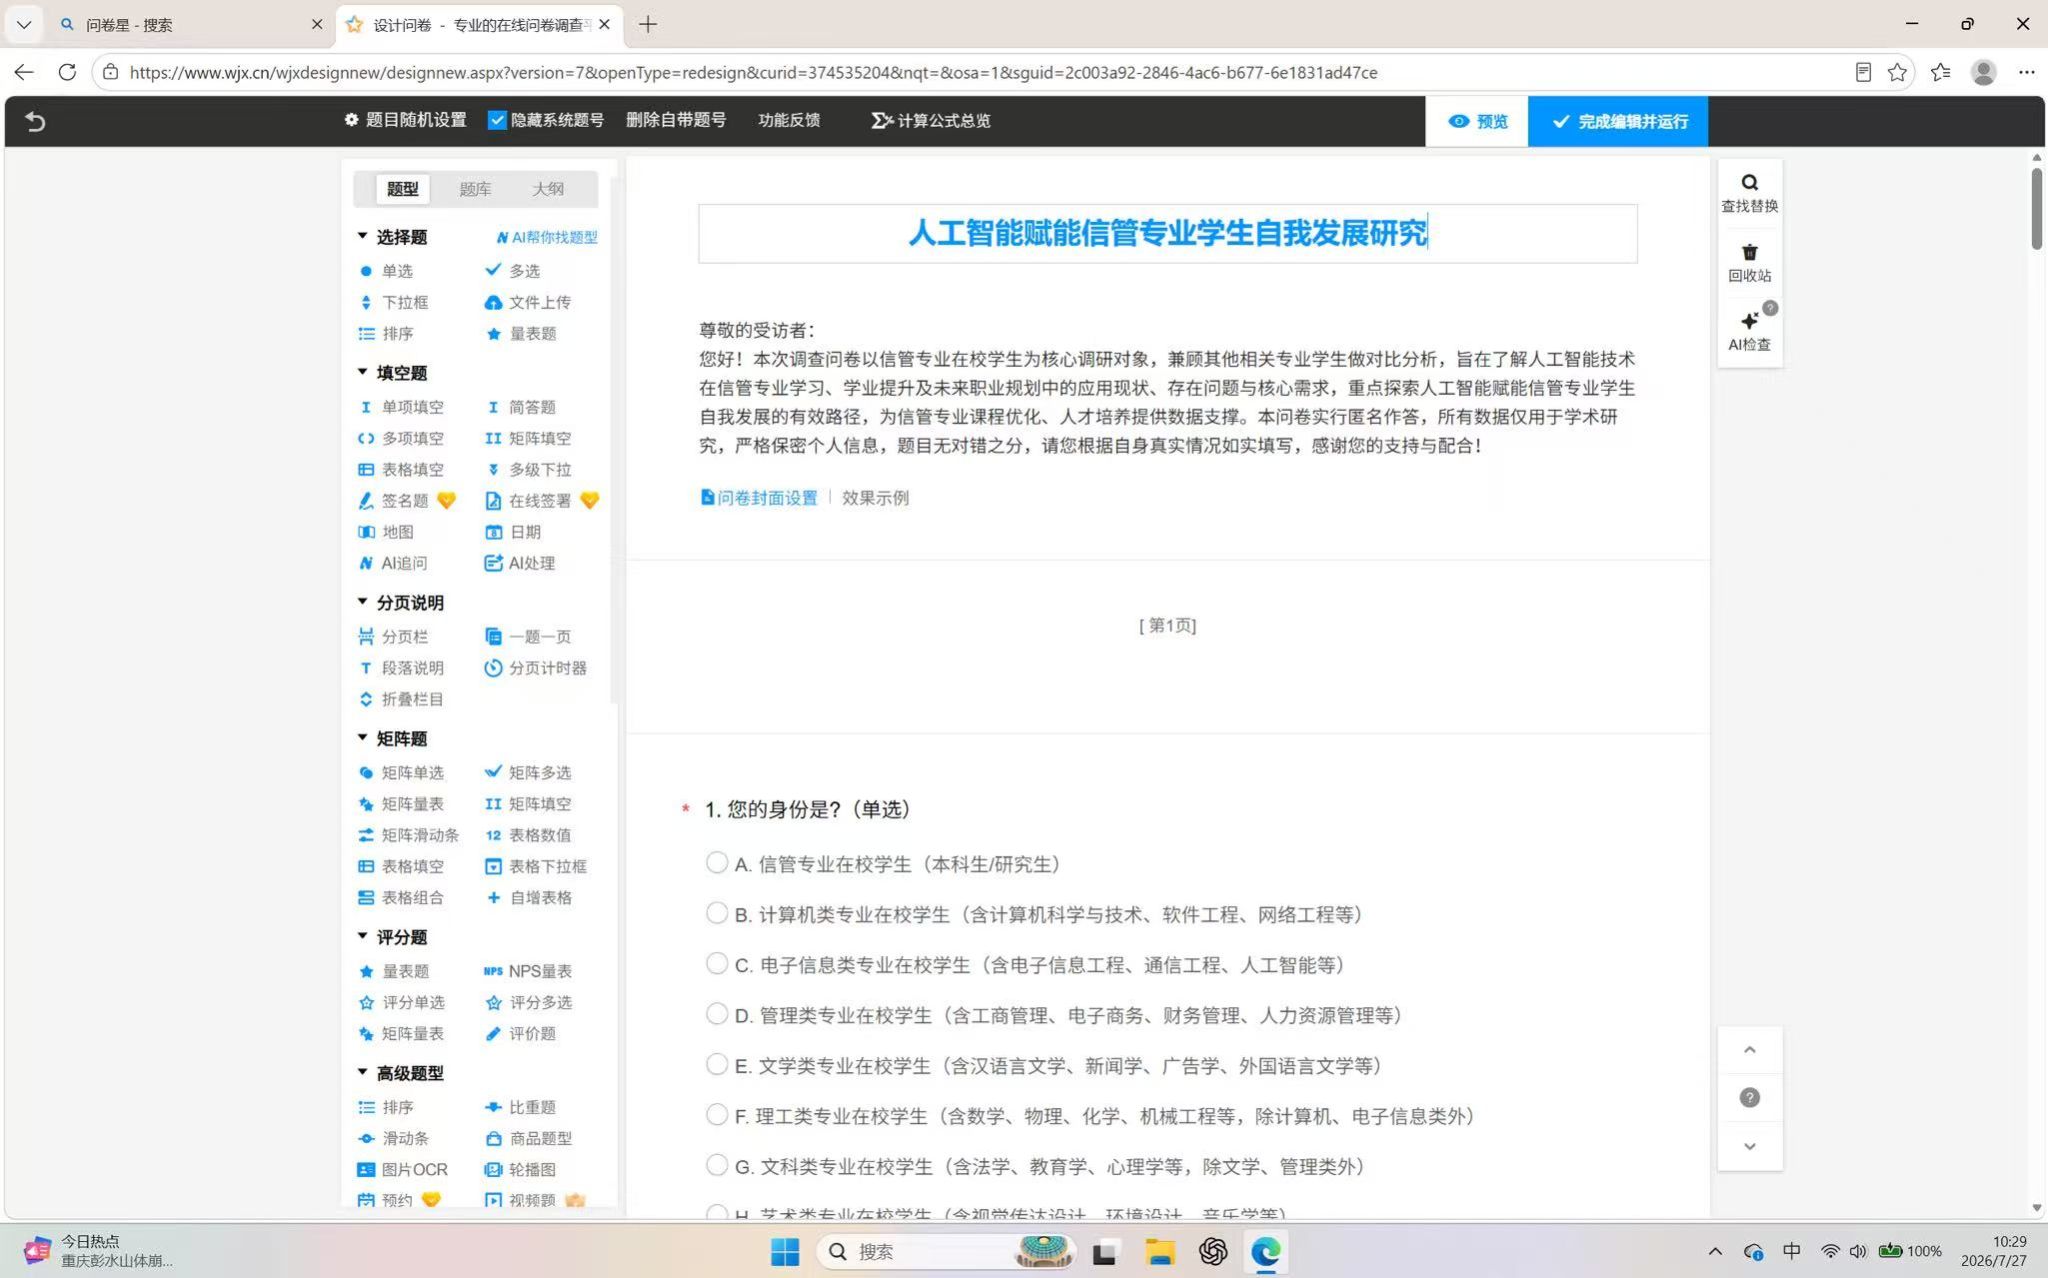The width and height of the screenshot is (2048, 1278).
Task: Add a 多选 multiple-choice question
Action: (x=512, y=271)
